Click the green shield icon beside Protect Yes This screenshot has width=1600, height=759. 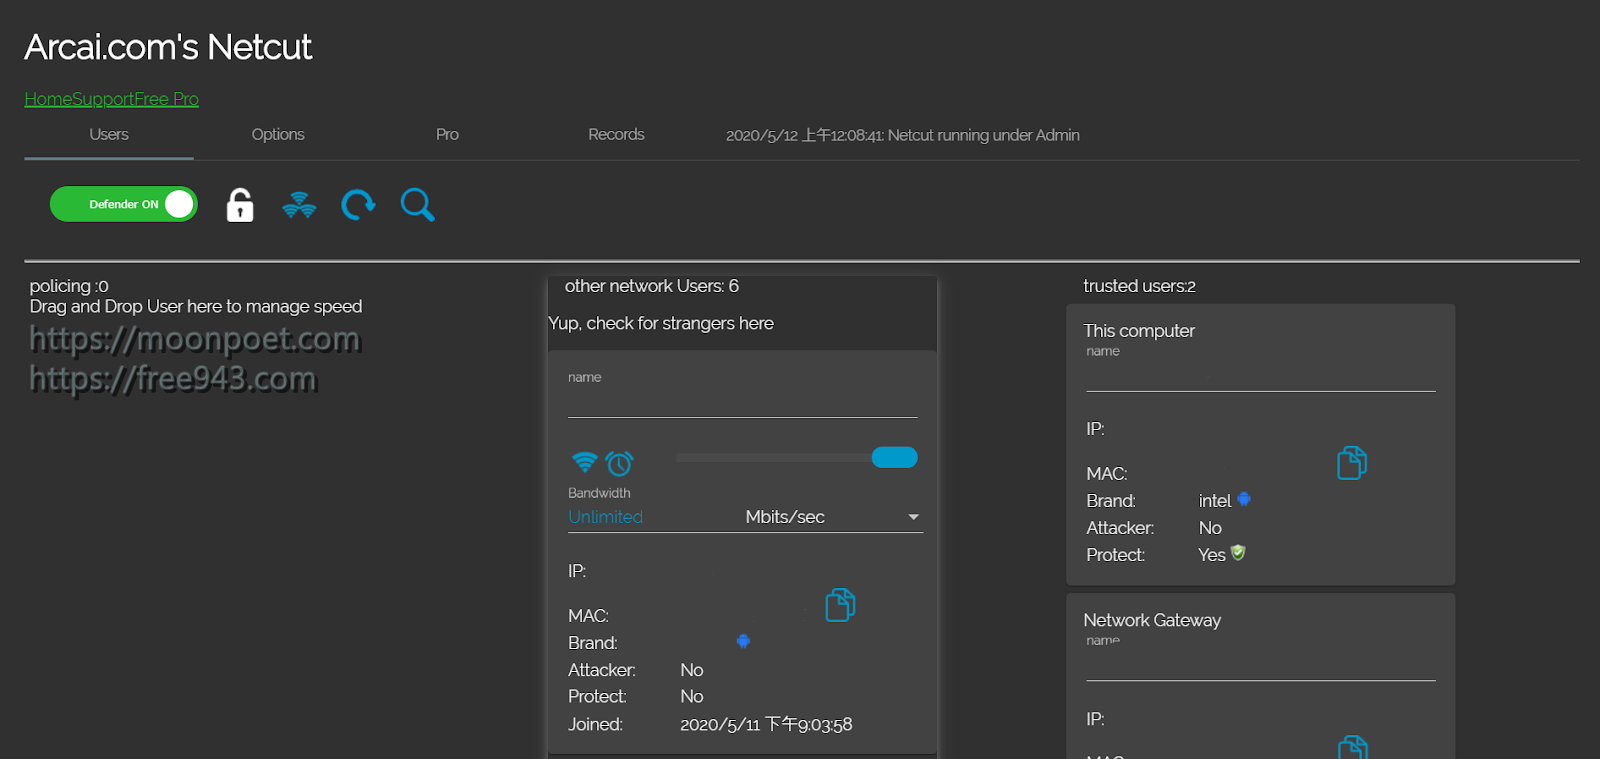(1238, 553)
